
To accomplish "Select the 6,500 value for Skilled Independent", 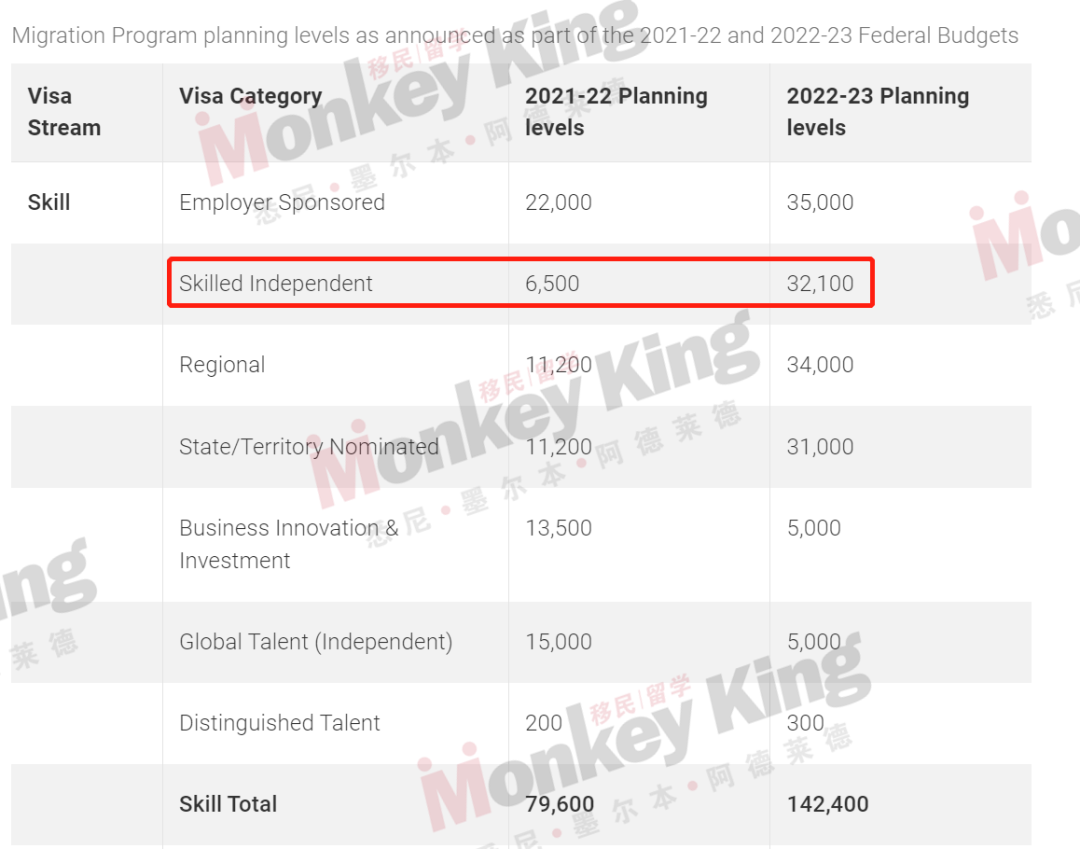I will (x=552, y=283).
